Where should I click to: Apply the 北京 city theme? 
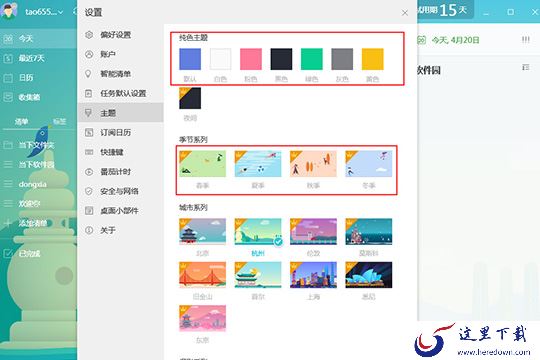202,232
